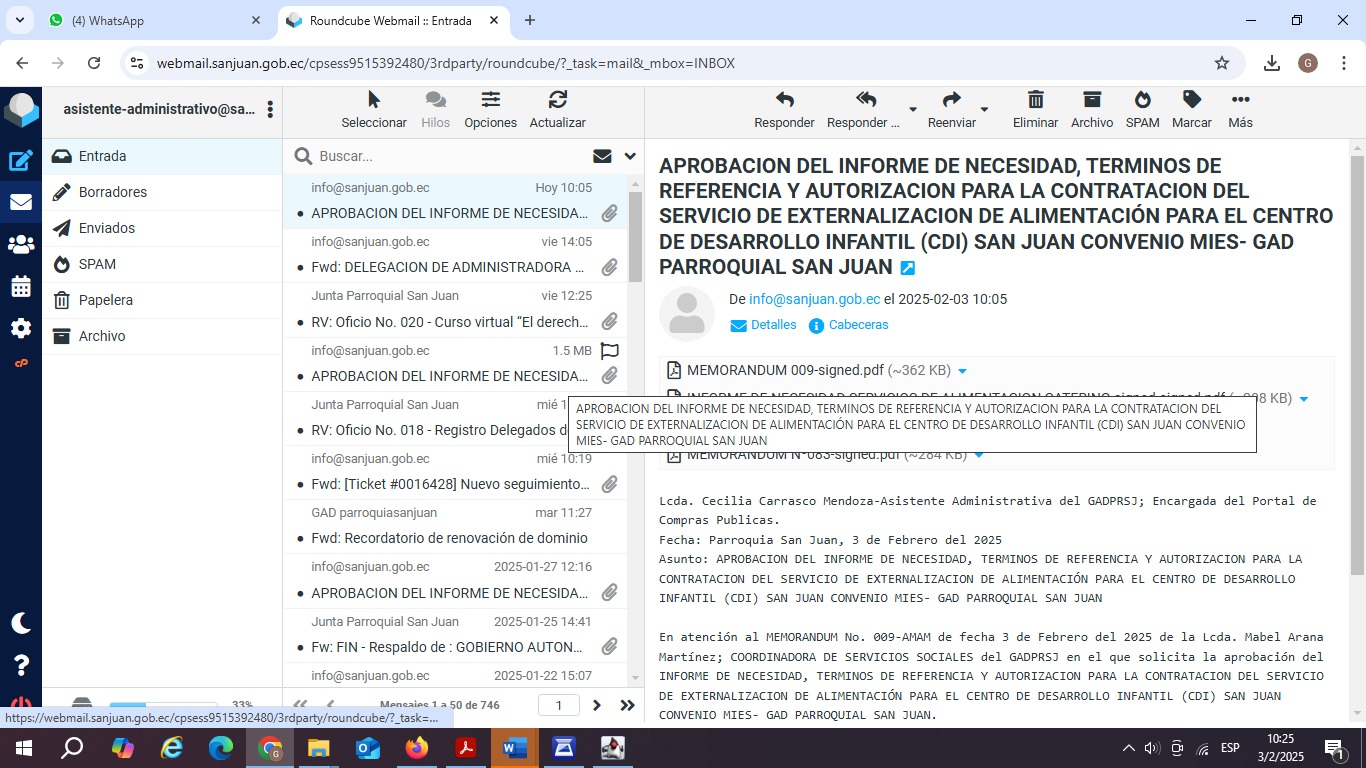The width and height of the screenshot is (1366, 768).
Task: Open Settings gear in left sidebar
Action: click(x=21, y=329)
